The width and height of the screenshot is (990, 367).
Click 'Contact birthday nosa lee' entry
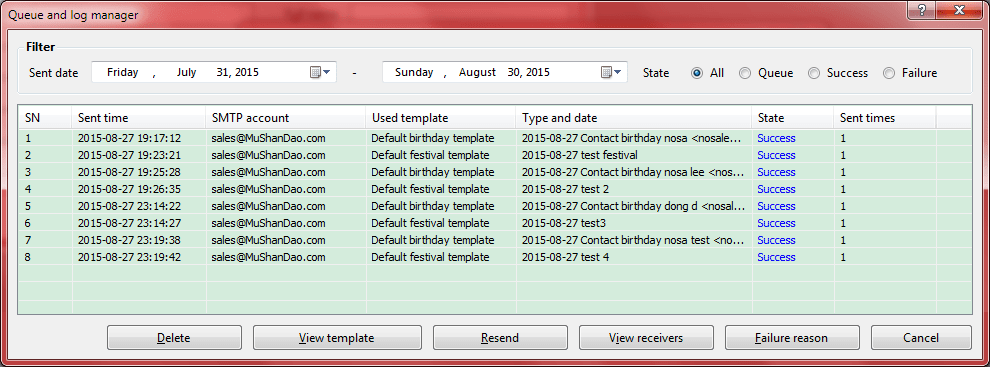pos(633,172)
